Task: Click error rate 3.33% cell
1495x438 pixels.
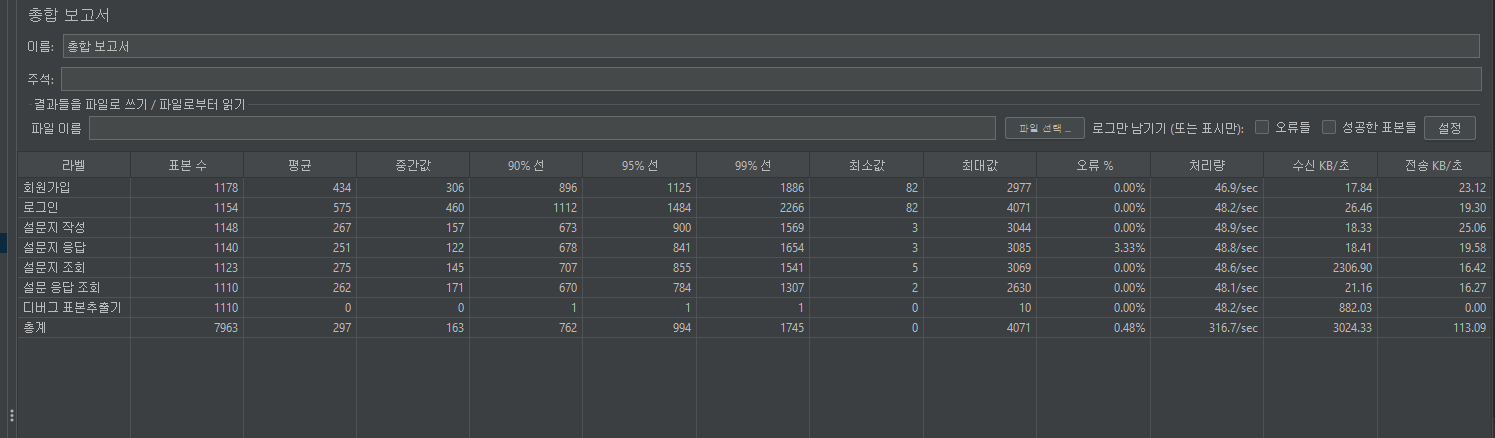Action: coord(1129,247)
